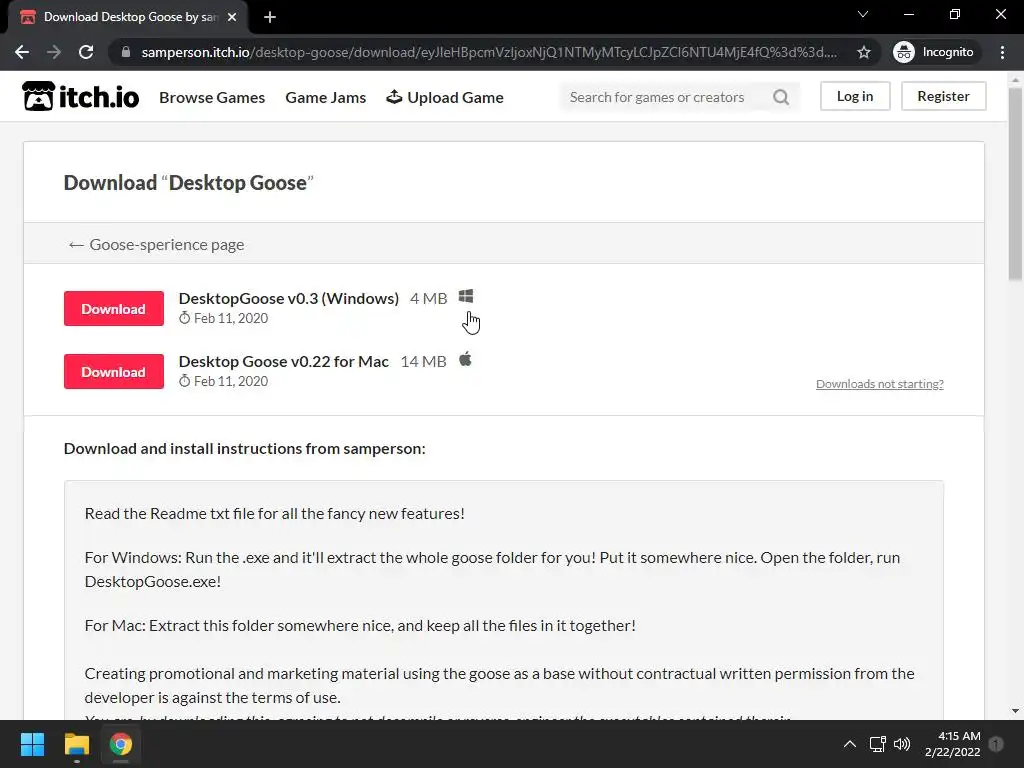1024x768 pixels.
Task: Open the notification center badge
Action: 996,744
